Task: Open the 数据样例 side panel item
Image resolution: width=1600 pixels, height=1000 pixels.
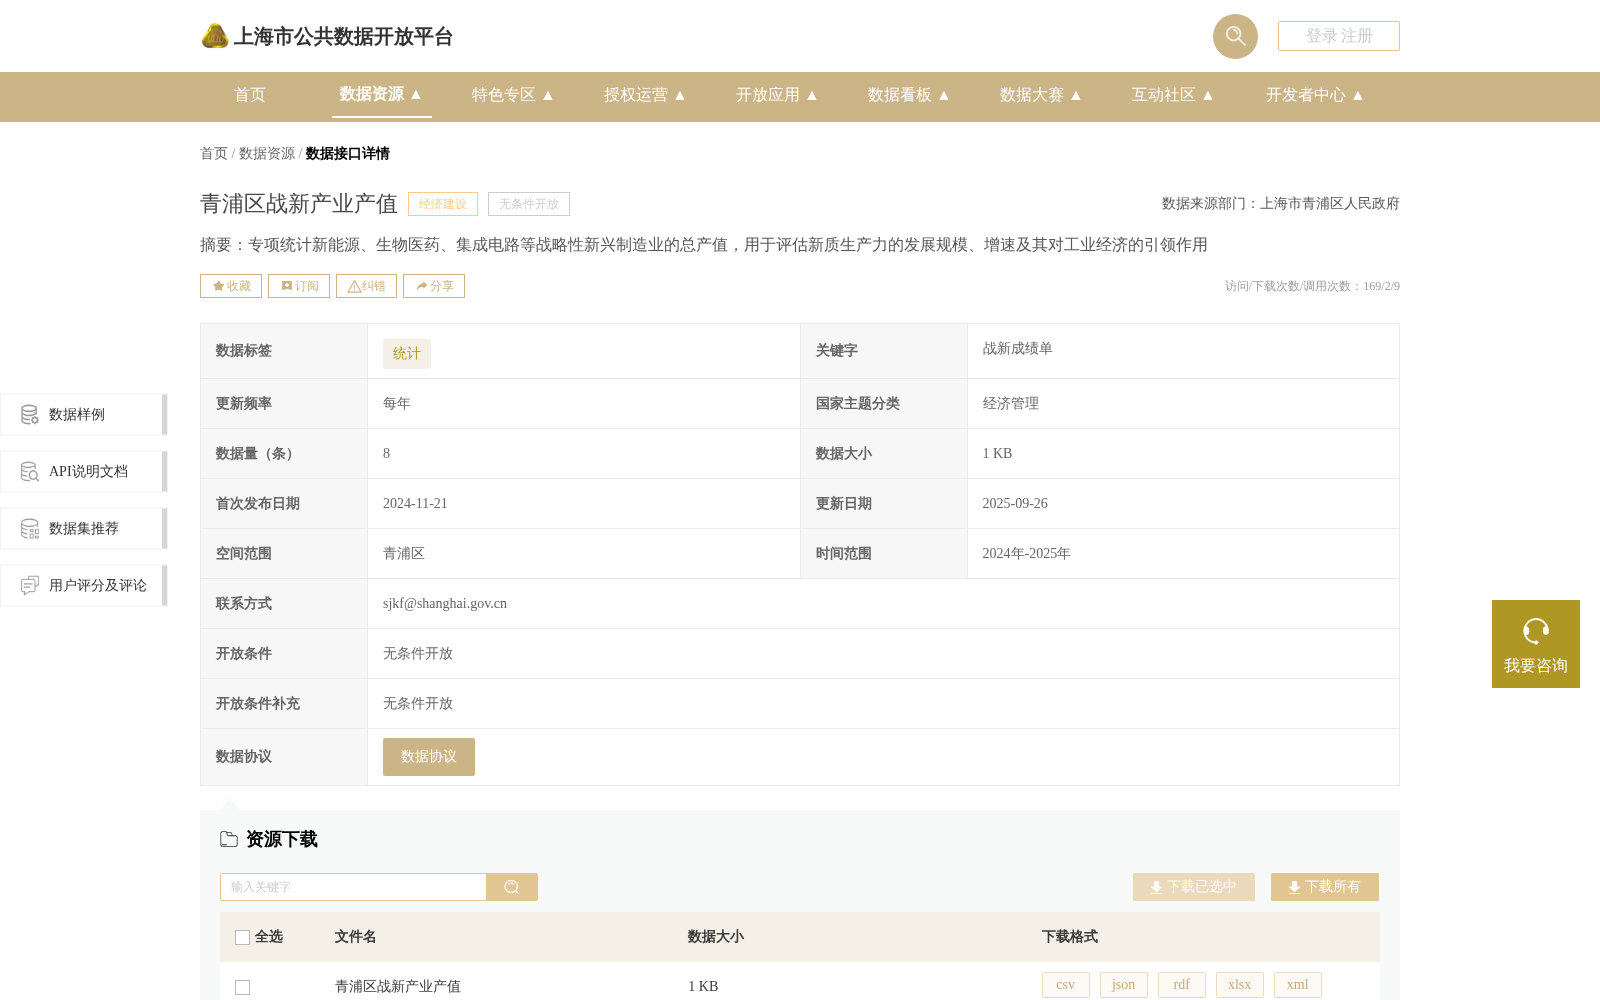Action: click(x=83, y=414)
